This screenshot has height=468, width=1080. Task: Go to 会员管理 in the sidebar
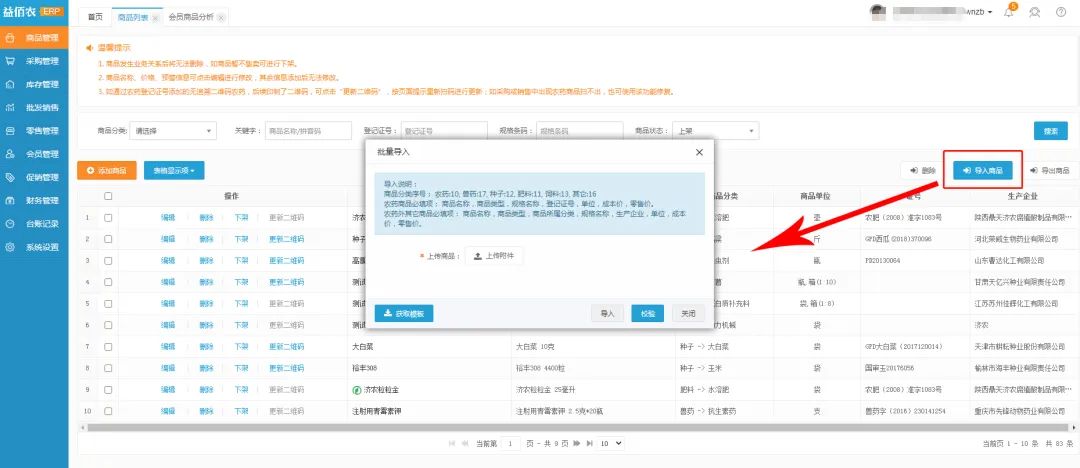click(35, 154)
